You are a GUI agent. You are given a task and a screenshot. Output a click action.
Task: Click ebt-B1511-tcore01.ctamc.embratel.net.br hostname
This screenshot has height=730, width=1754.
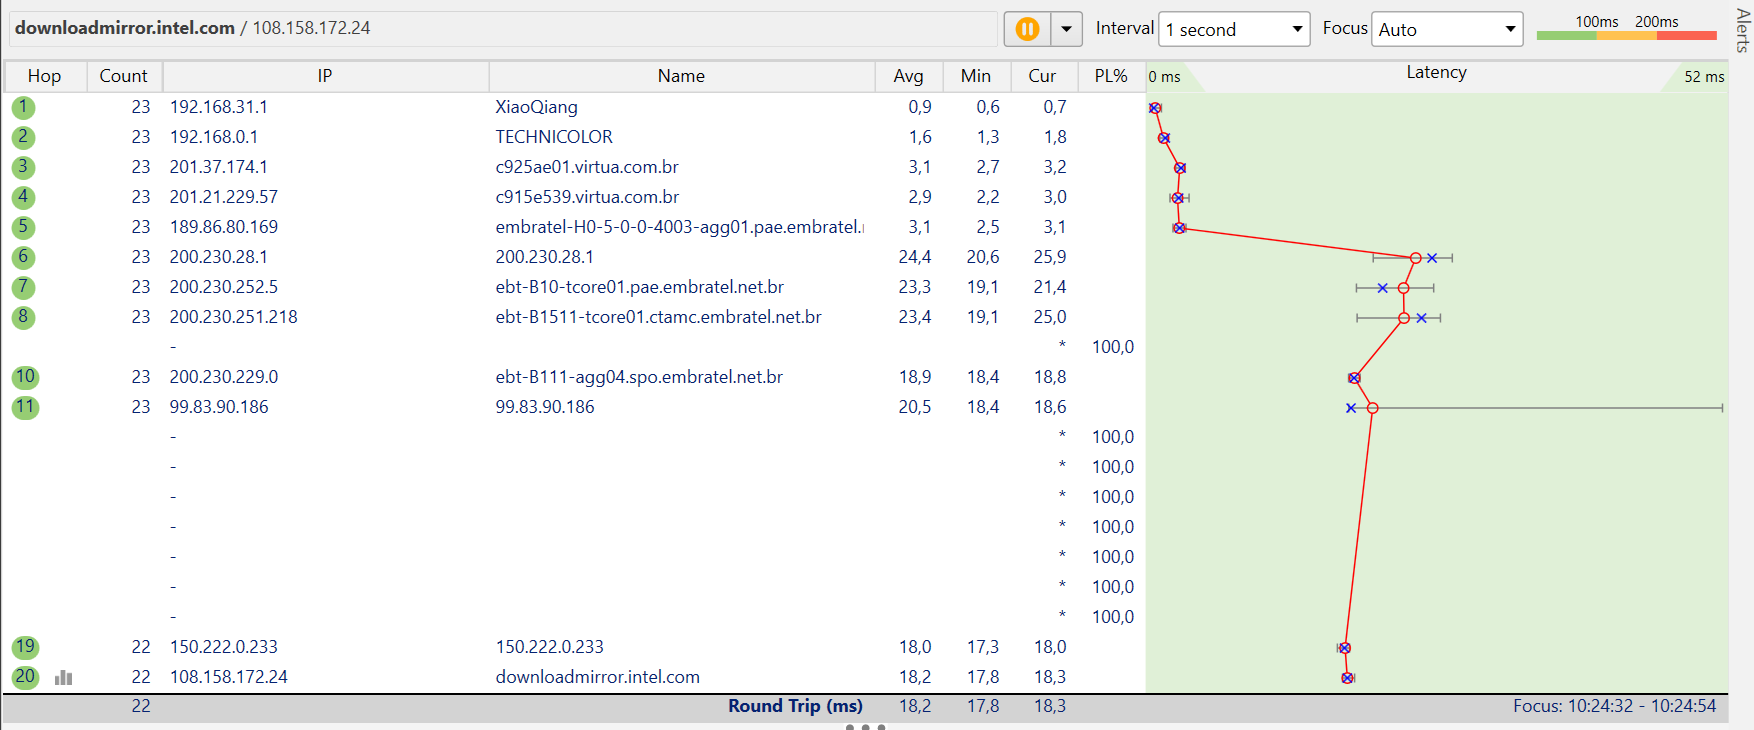click(x=658, y=317)
